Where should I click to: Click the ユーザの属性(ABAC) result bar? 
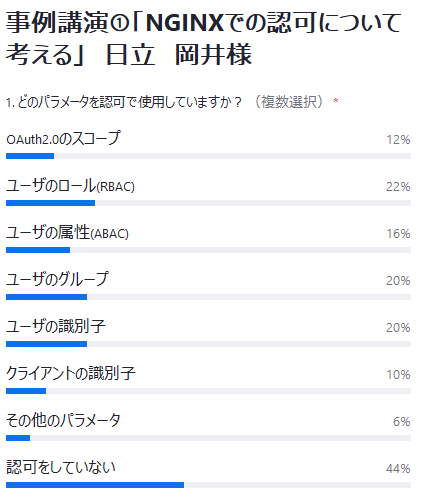click(208, 250)
